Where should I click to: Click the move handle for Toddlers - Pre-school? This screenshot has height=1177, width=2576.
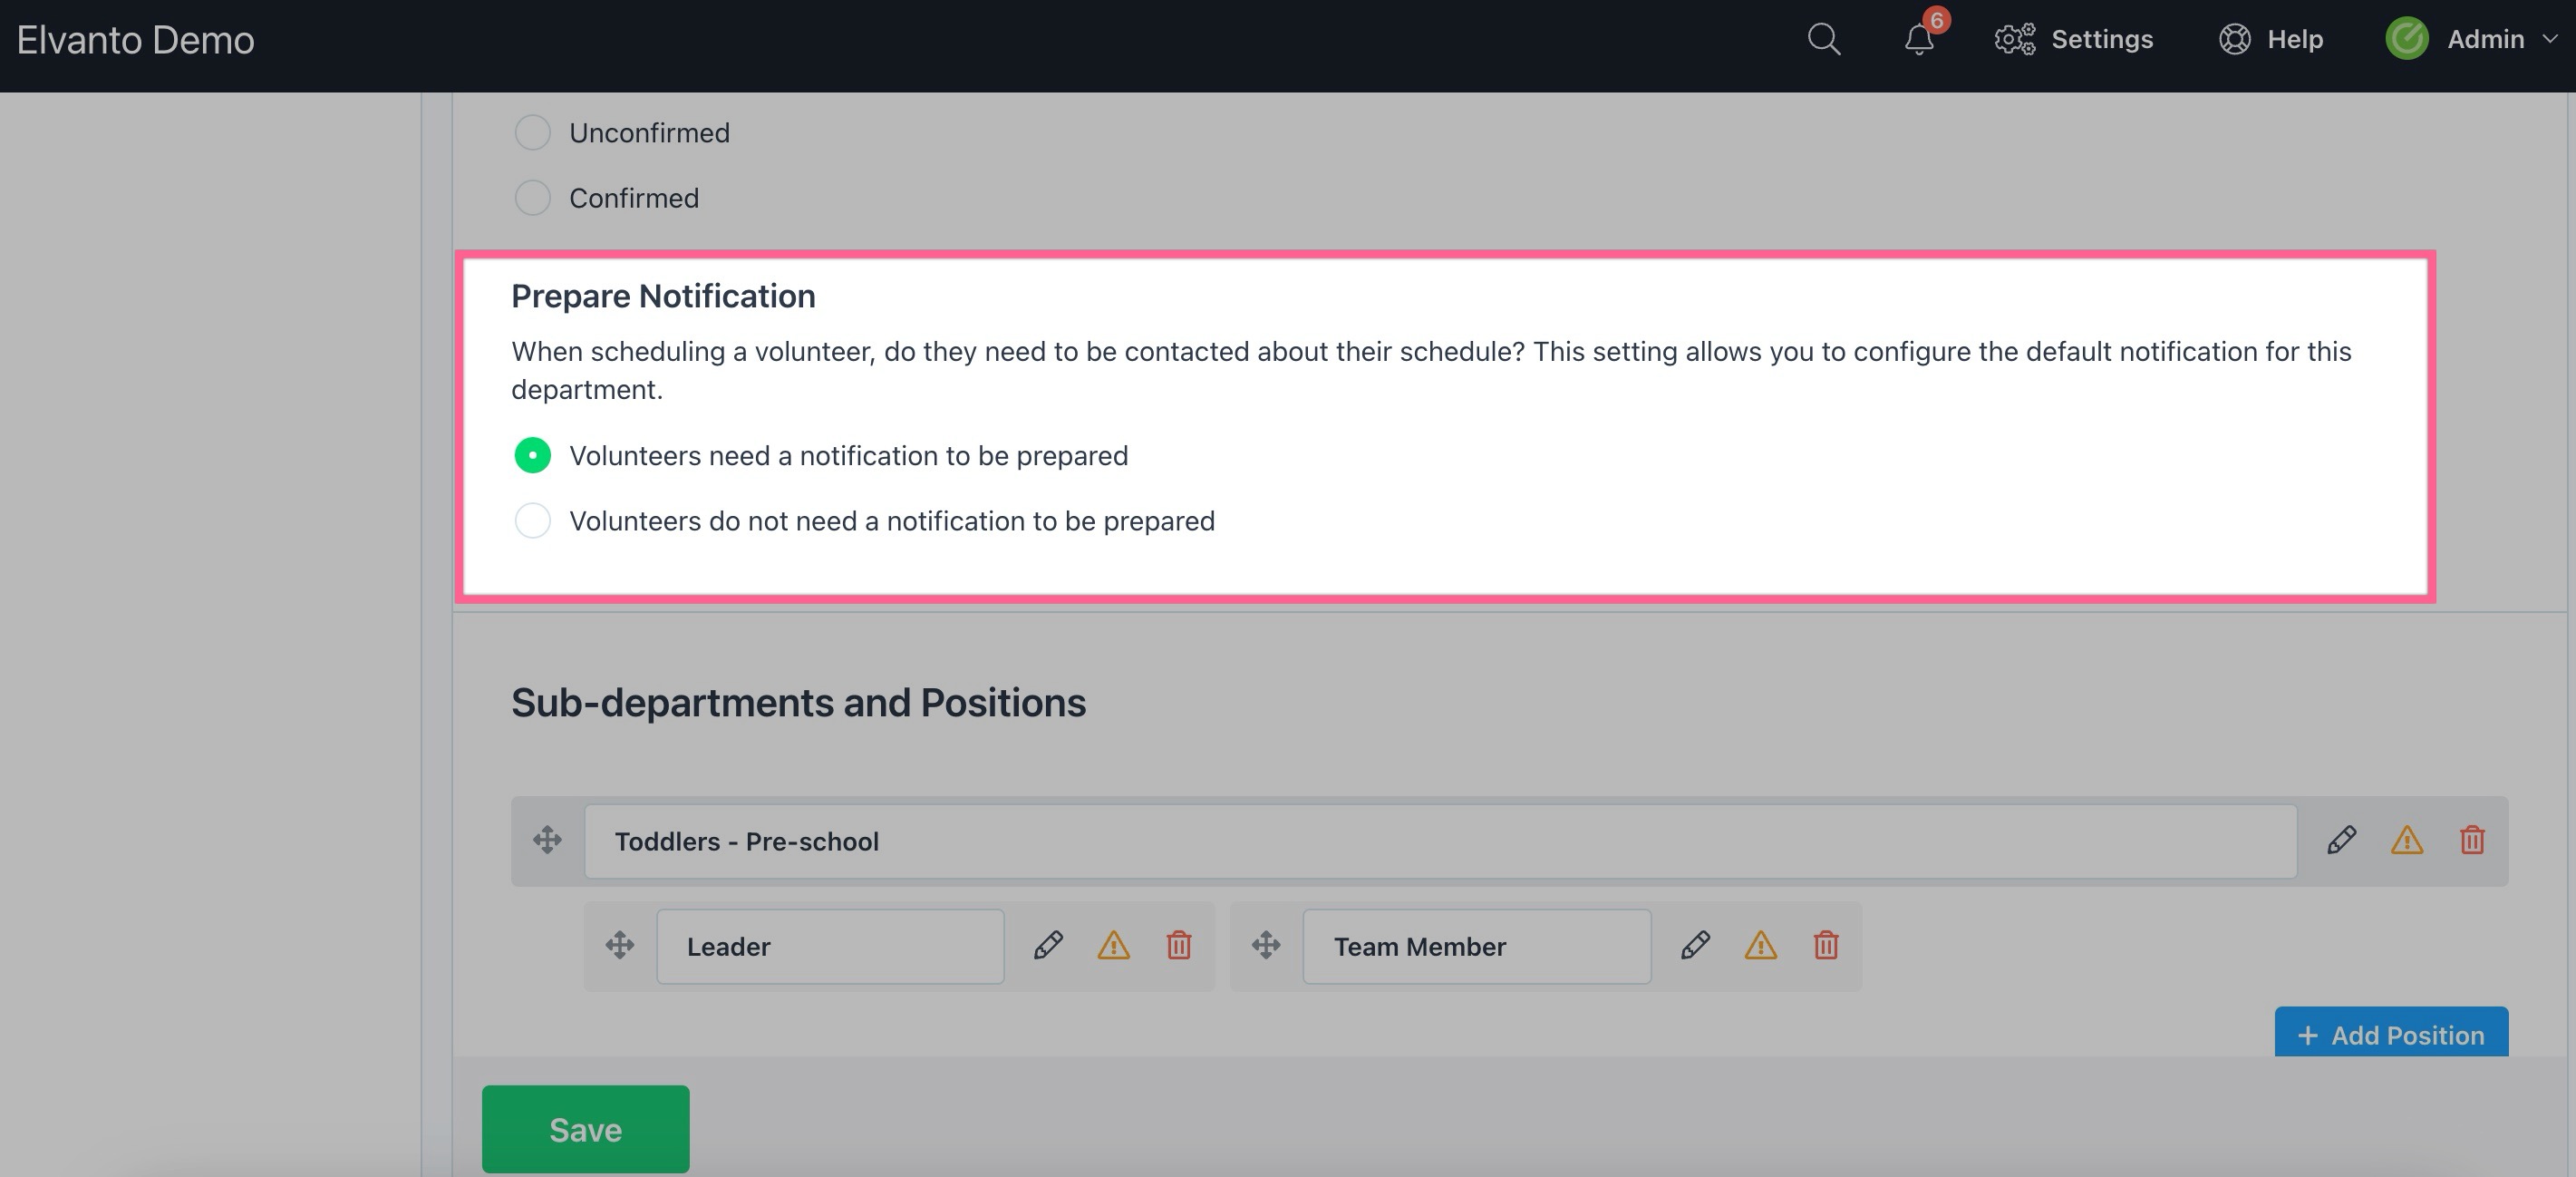(547, 840)
